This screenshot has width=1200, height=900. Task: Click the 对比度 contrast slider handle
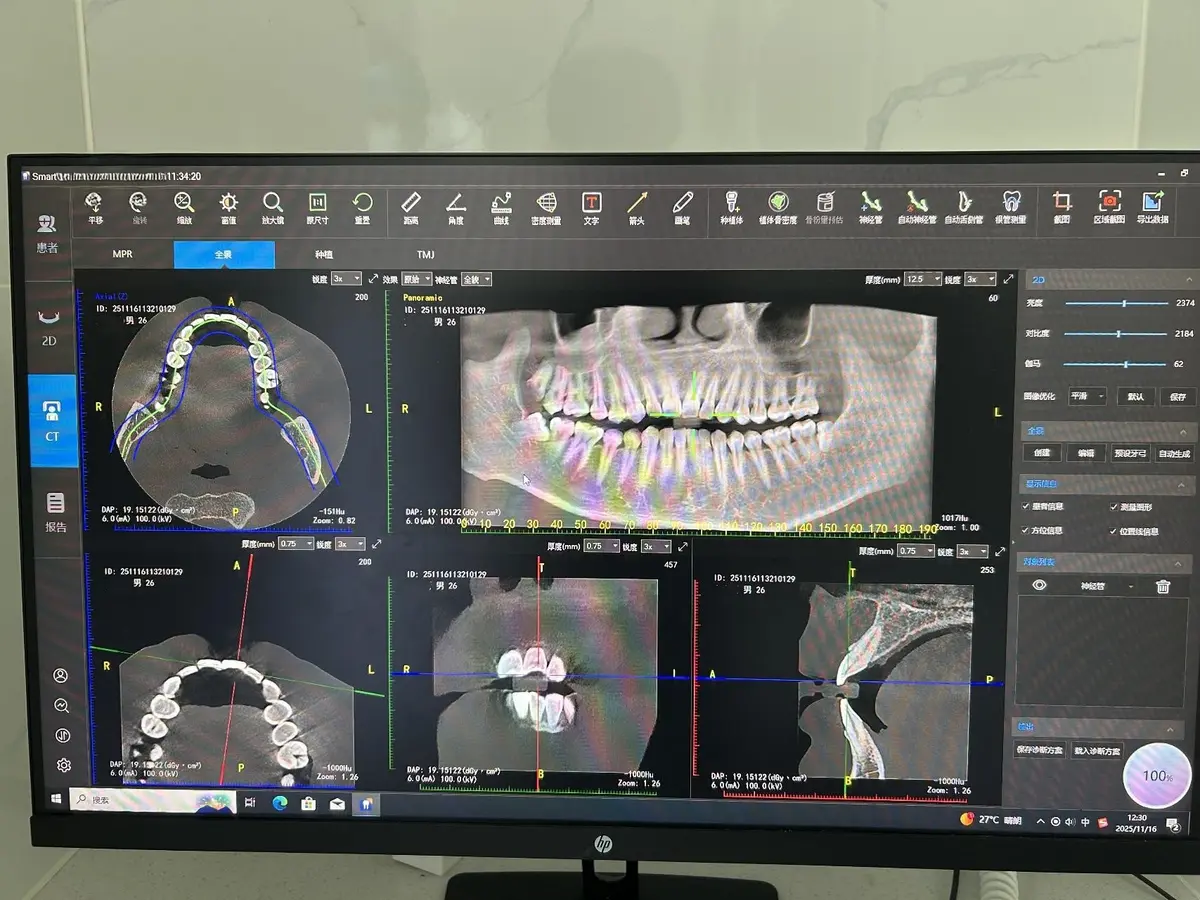[1118, 333]
